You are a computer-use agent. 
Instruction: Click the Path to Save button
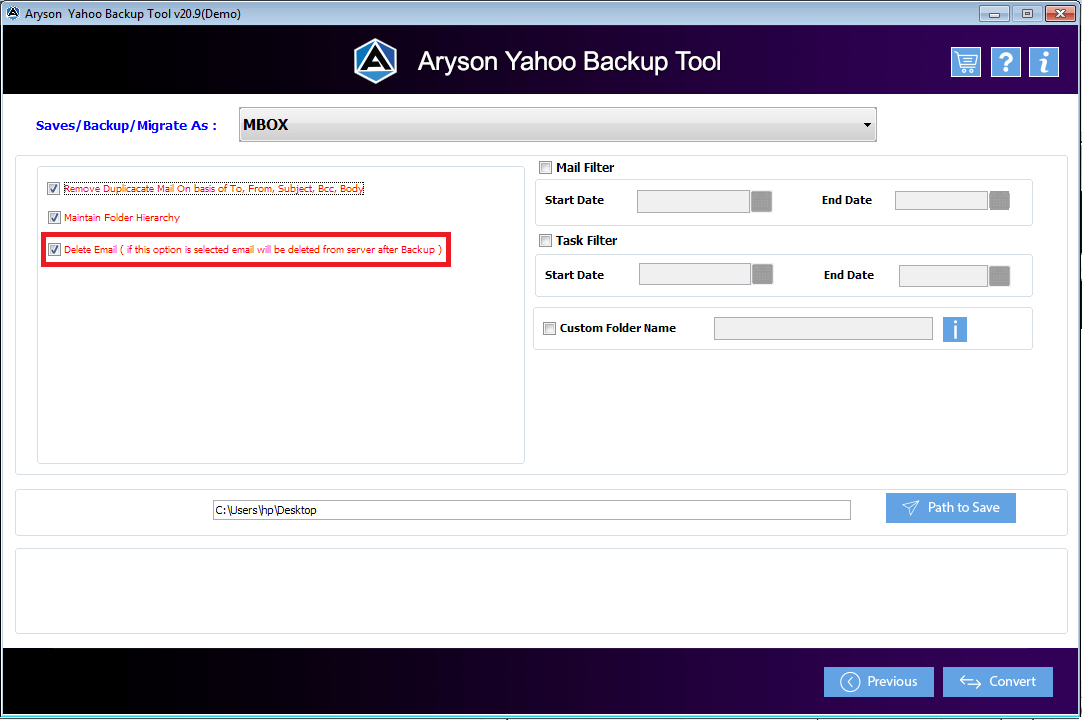pyautogui.click(x=950, y=507)
